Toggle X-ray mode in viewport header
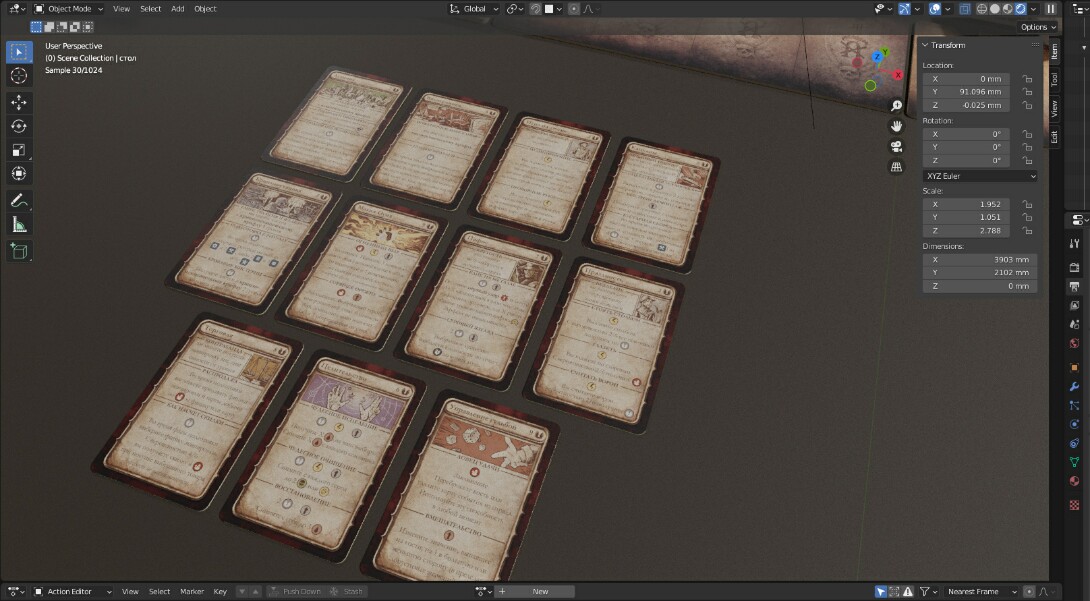The height and width of the screenshot is (601, 1090). tap(965, 9)
